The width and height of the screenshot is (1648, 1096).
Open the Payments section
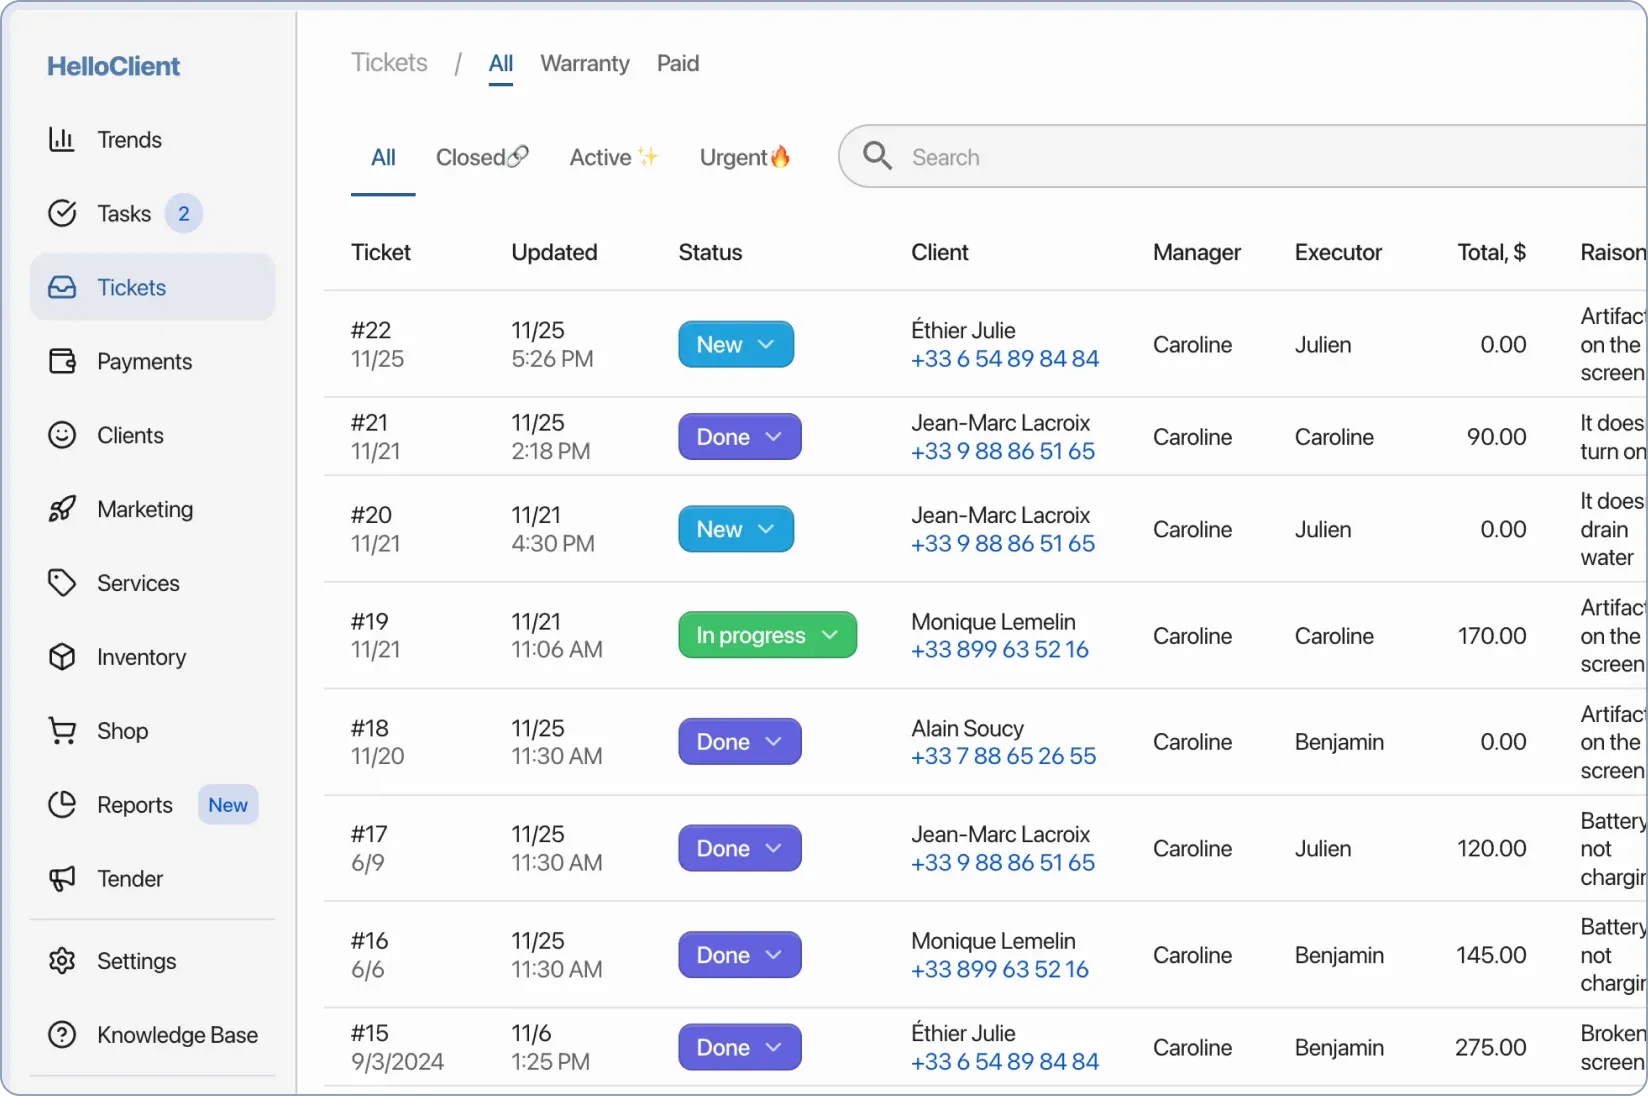145,361
